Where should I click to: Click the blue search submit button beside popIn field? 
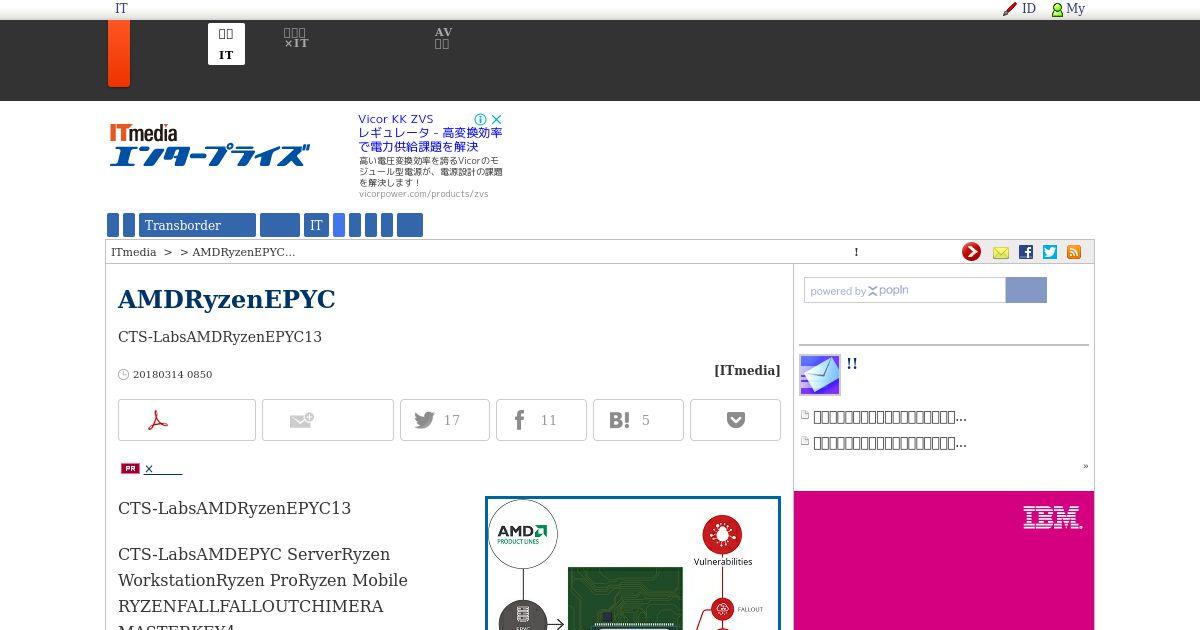pos(1026,290)
